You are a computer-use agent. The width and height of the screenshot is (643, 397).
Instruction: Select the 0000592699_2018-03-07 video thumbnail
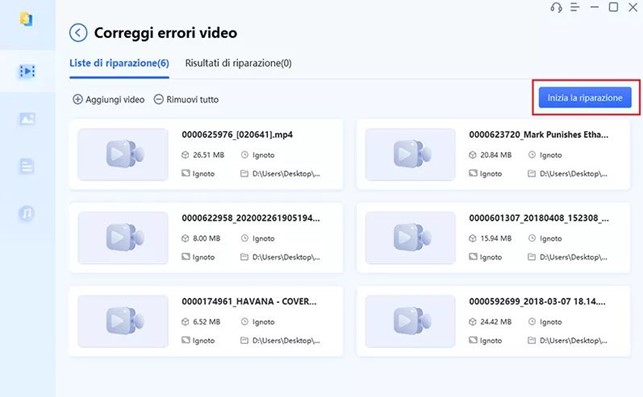point(410,321)
